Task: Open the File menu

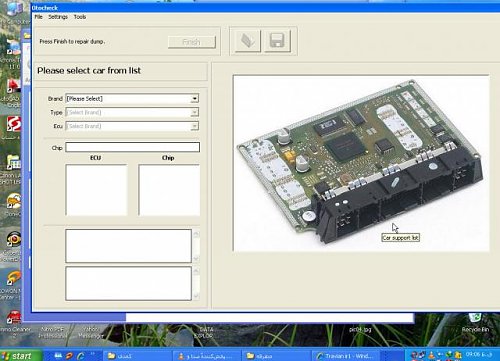Action: coord(39,17)
